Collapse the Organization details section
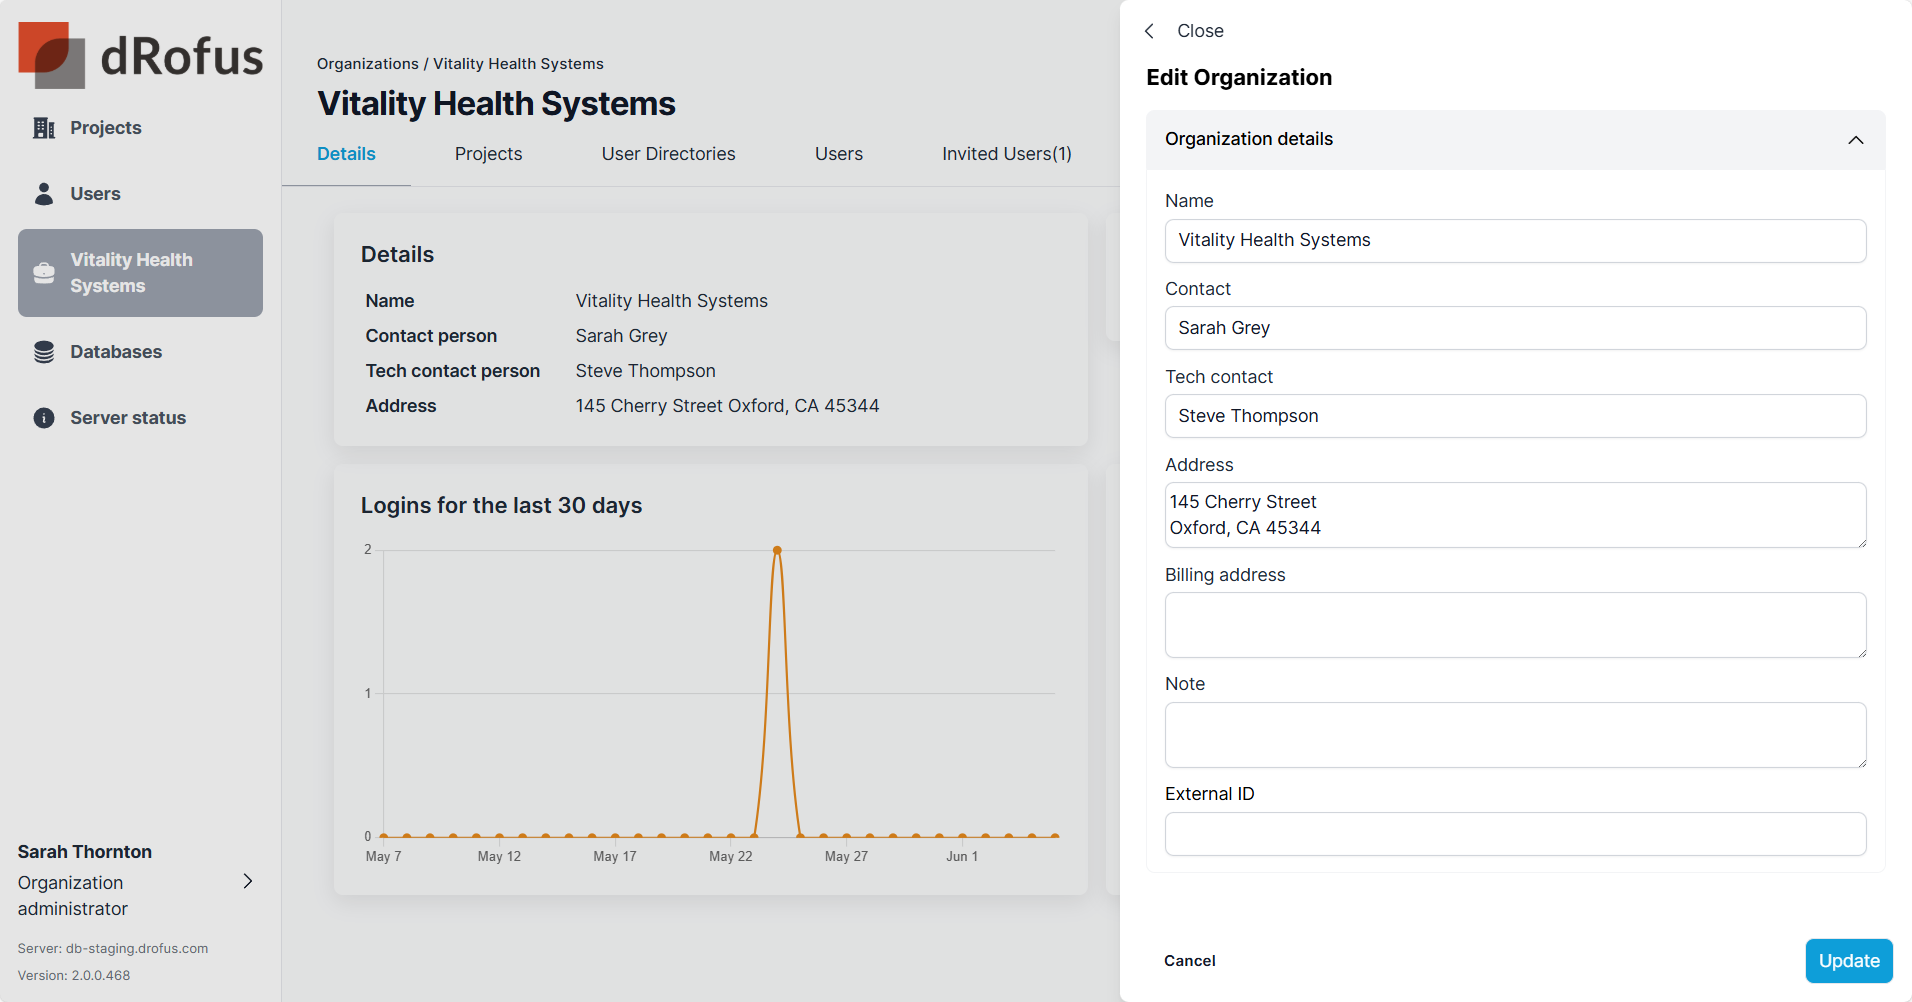Screen dimensions: 1912x1002 (x=1855, y=140)
